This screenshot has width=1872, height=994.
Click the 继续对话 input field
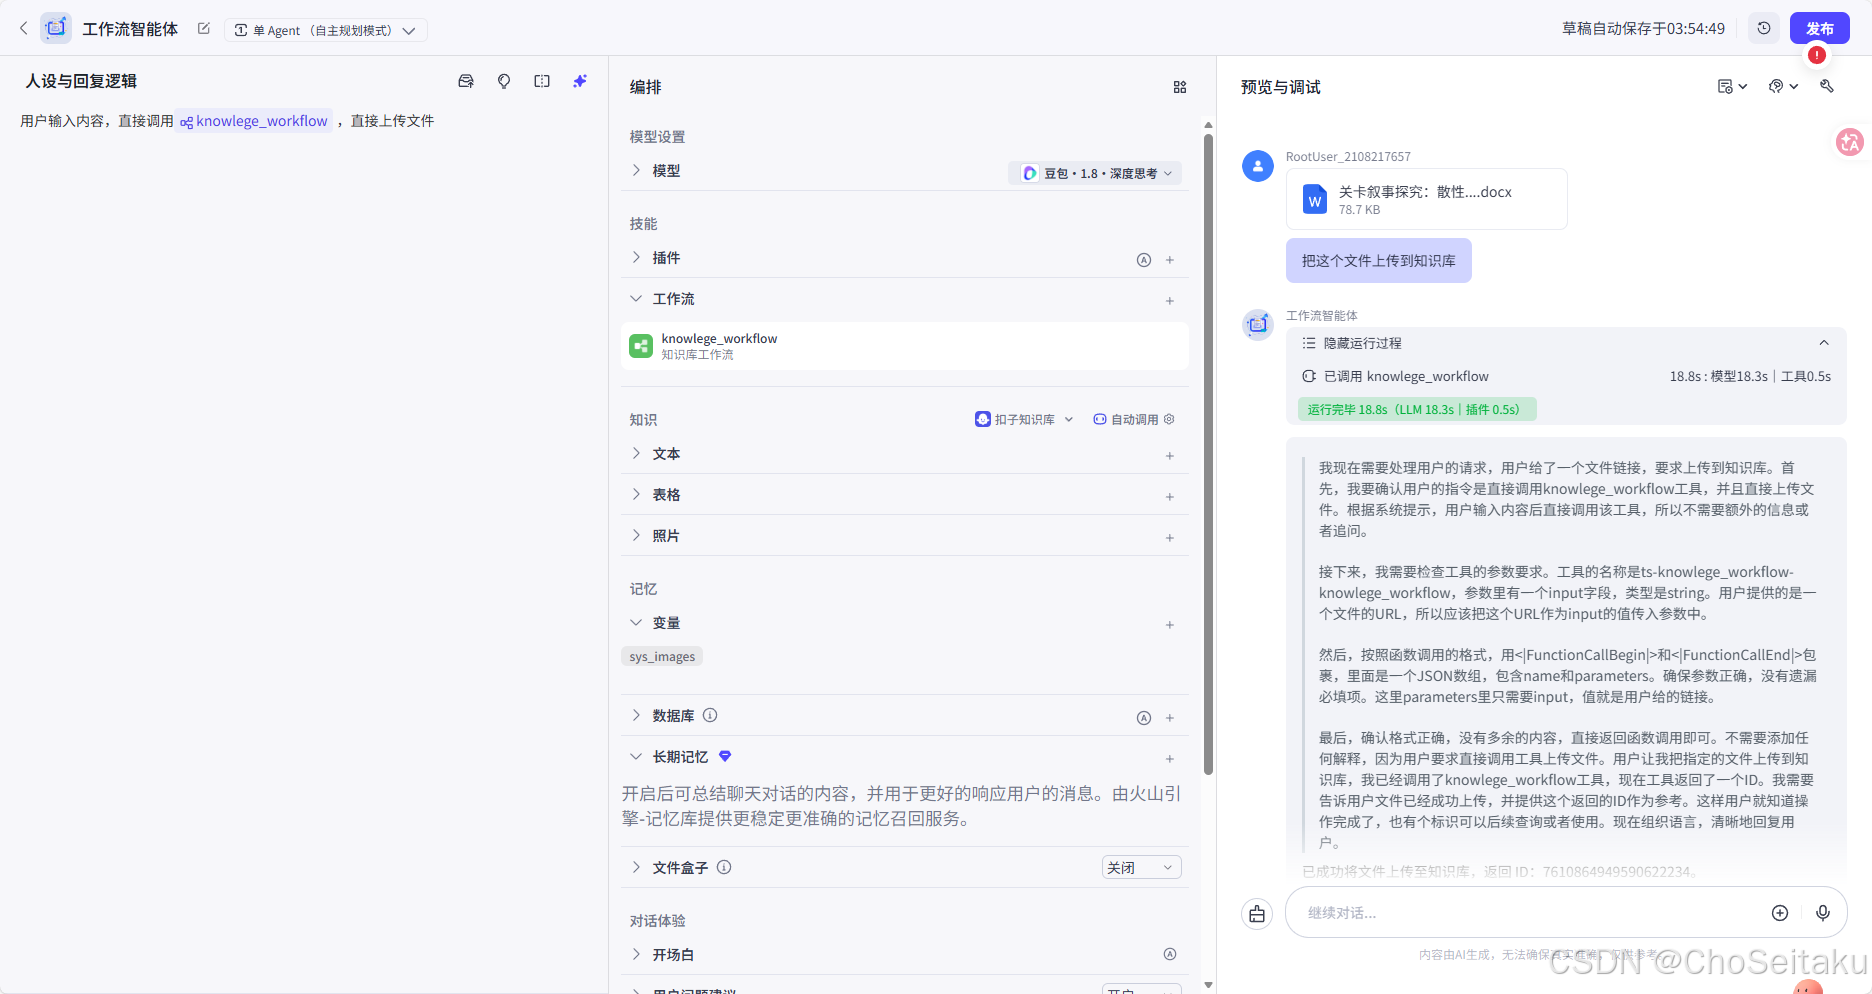(x=1530, y=913)
